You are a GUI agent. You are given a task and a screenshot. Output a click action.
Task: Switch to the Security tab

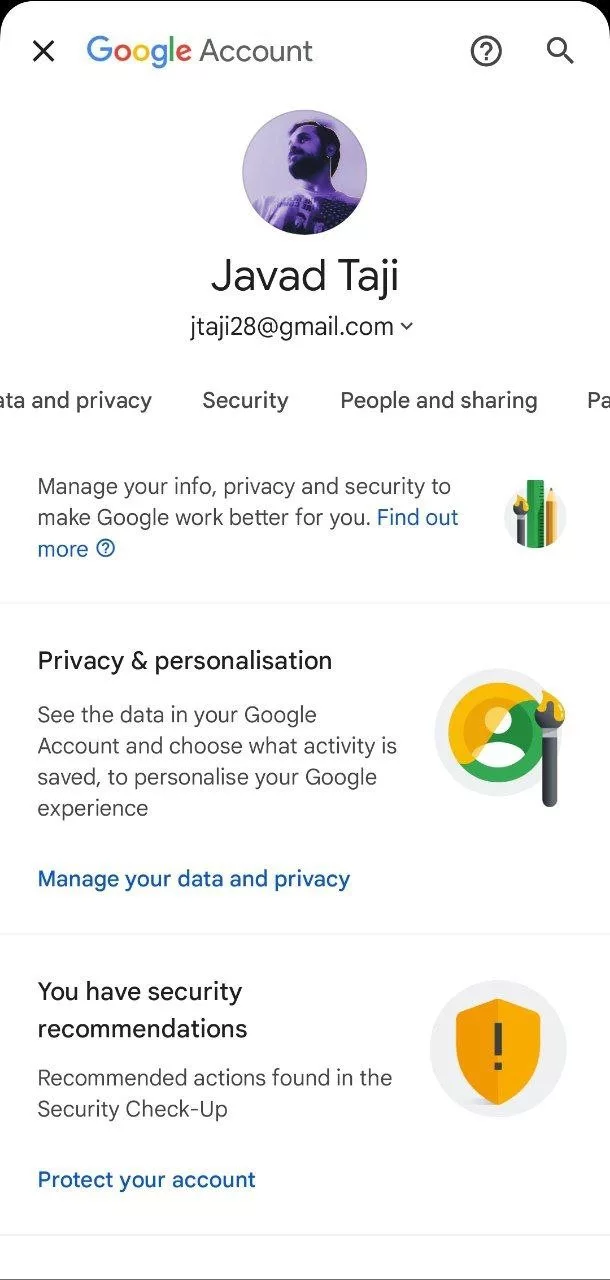245,401
